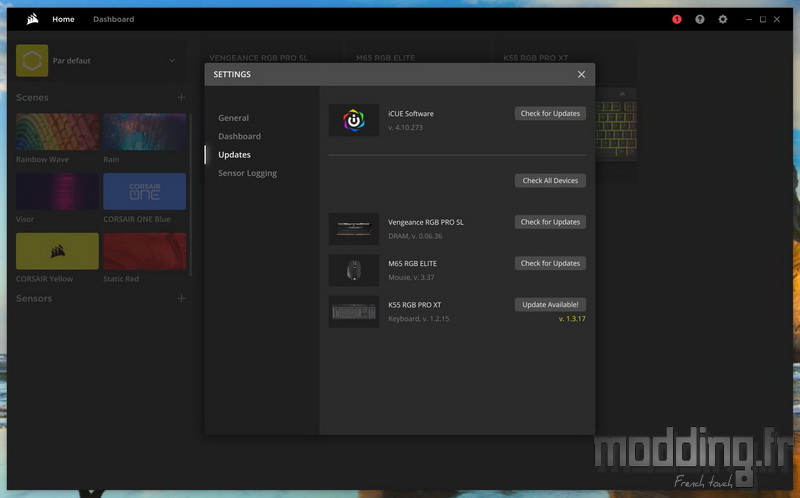Image resolution: width=800 pixels, height=498 pixels.
Task: Click the Par defaut profile icon
Action: pos(32,60)
